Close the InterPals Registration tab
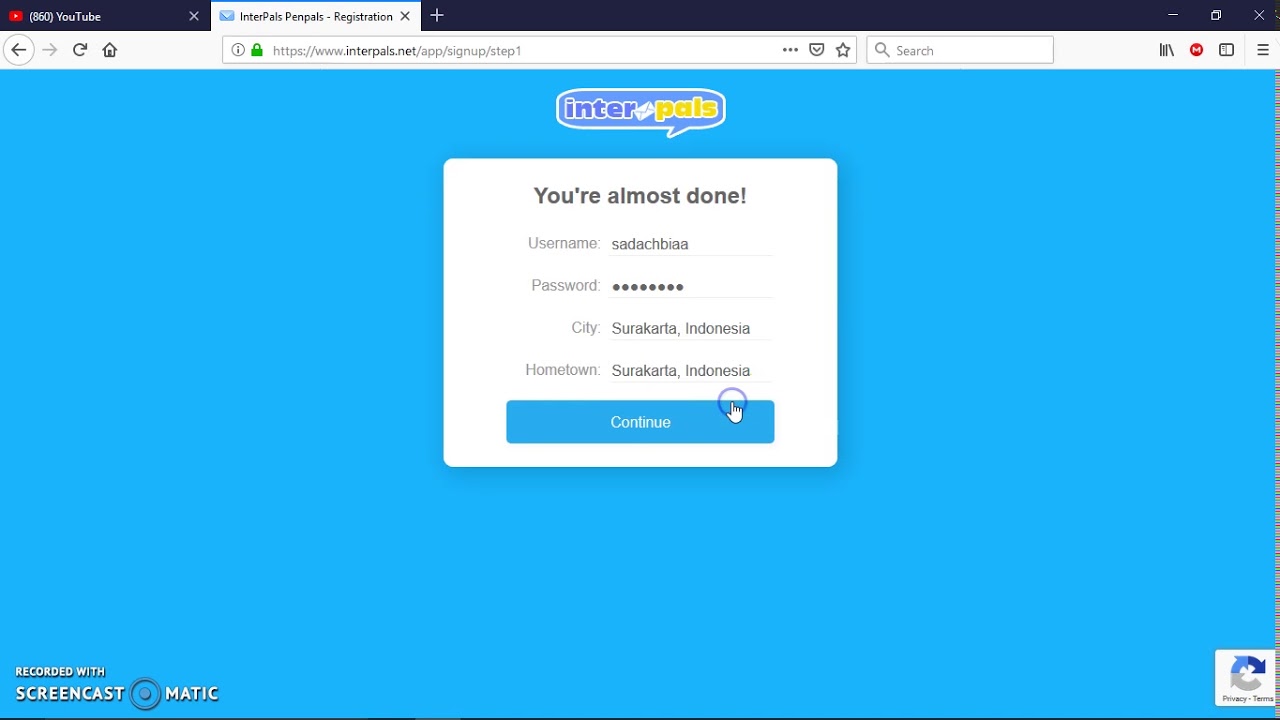The image size is (1280, 720). pyautogui.click(x=405, y=16)
